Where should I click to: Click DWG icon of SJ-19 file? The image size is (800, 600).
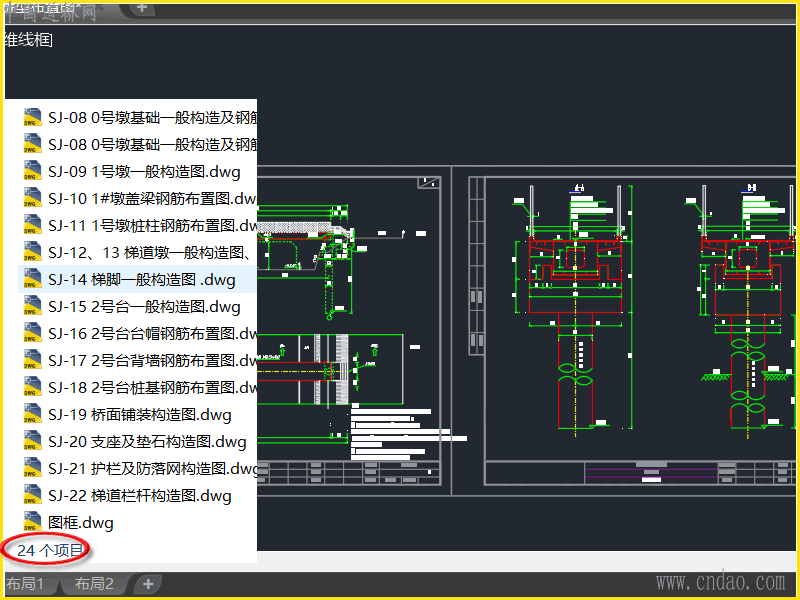[x=32, y=414]
